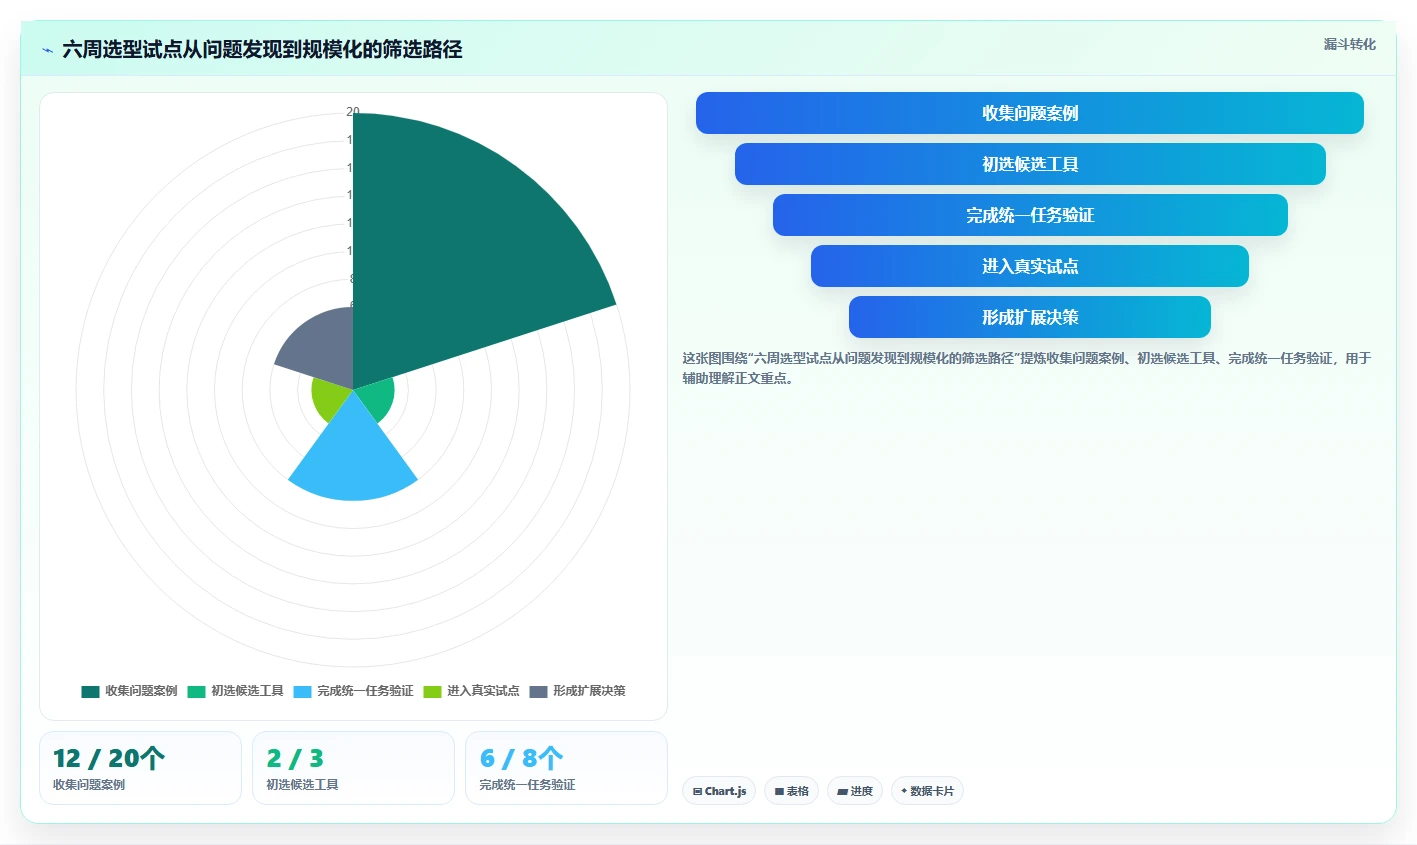This screenshot has height=845, width=1417.
Task: Select the 收集问题案例 funnel bar
Action: (1030, 113)
